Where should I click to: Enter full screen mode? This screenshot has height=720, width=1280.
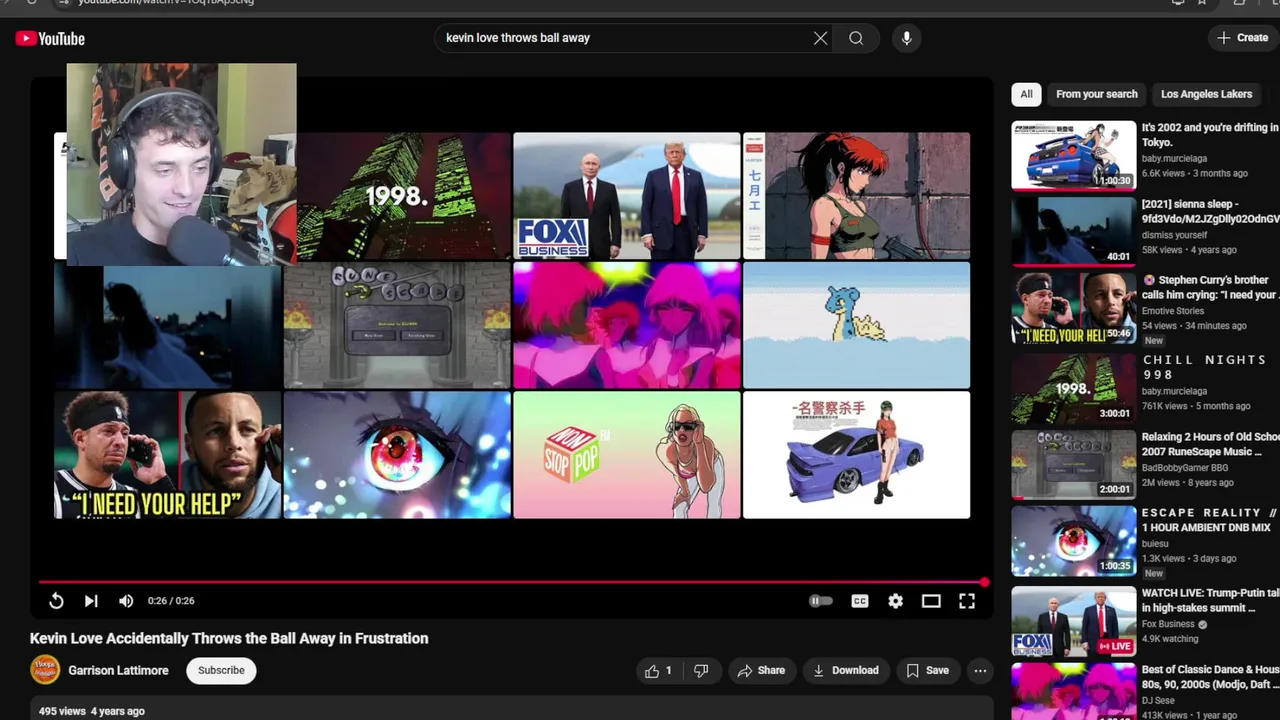click(967, 601)
